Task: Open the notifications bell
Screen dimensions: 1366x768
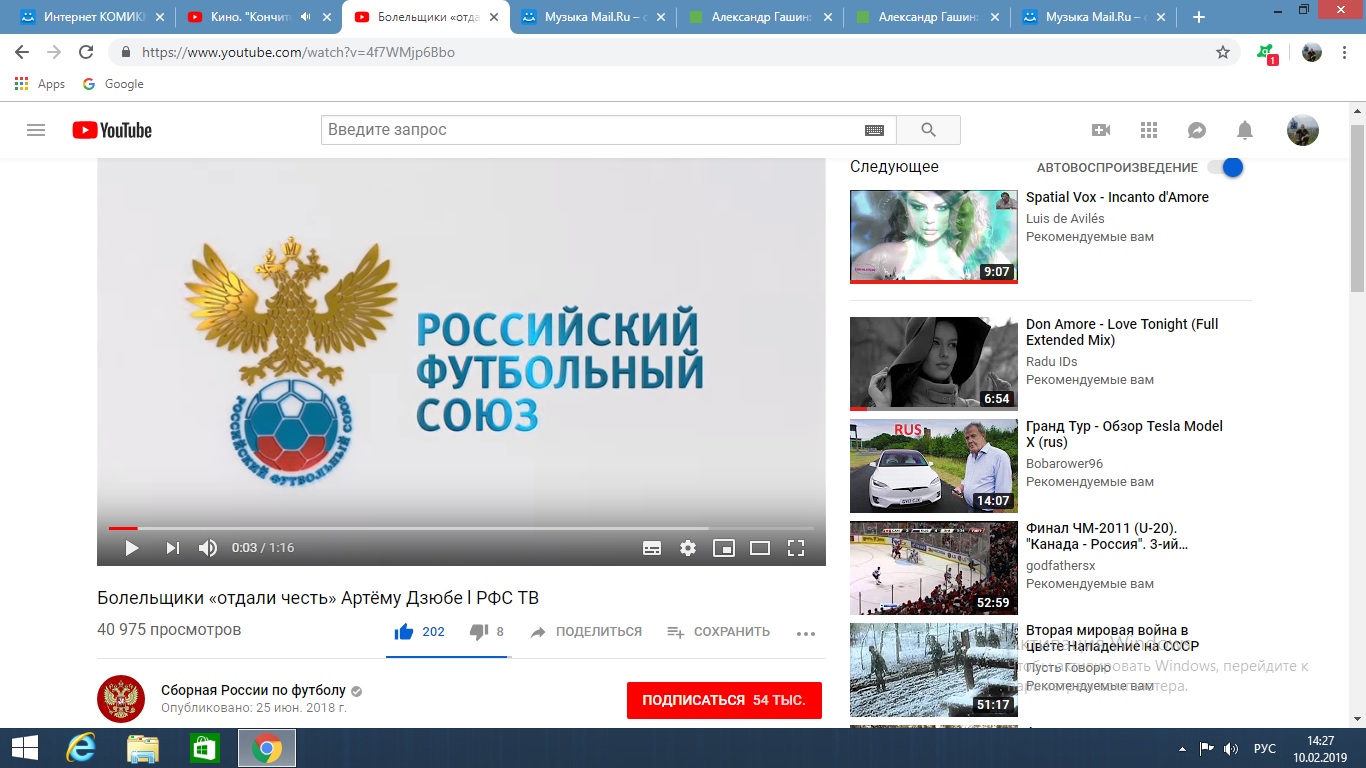Action: point(1245,130)
